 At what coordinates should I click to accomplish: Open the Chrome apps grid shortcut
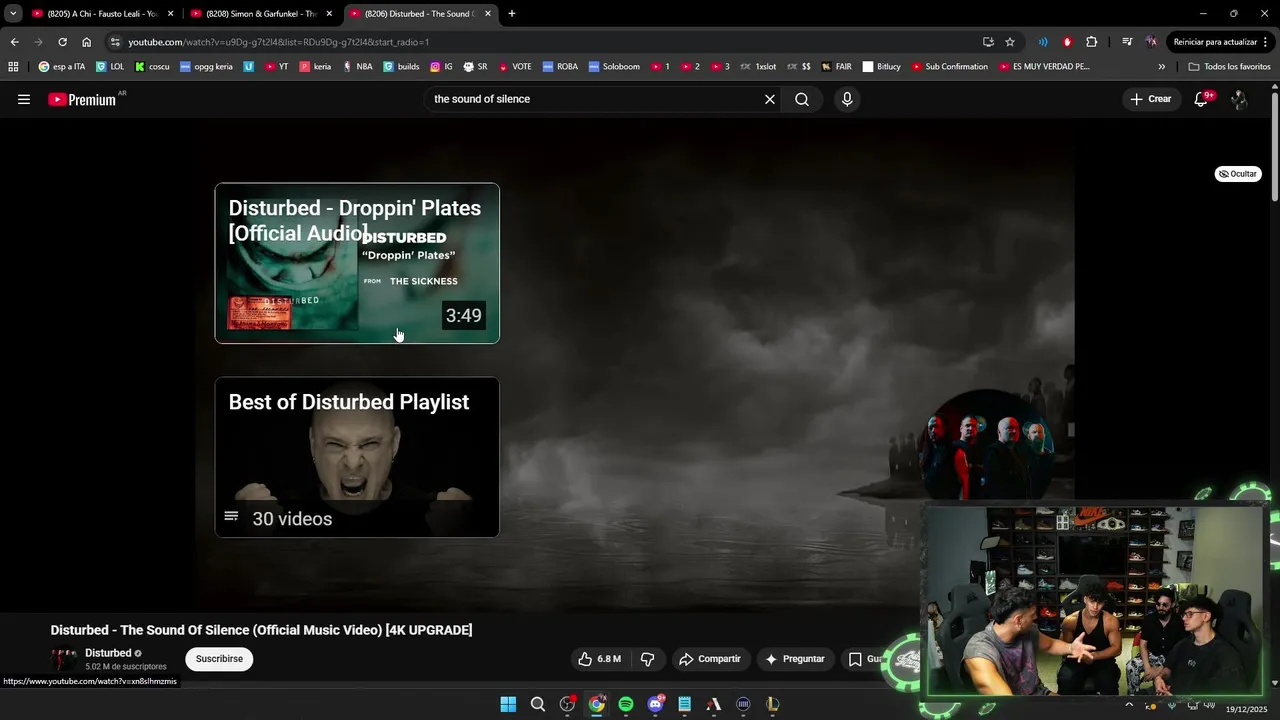pos(13,67)
